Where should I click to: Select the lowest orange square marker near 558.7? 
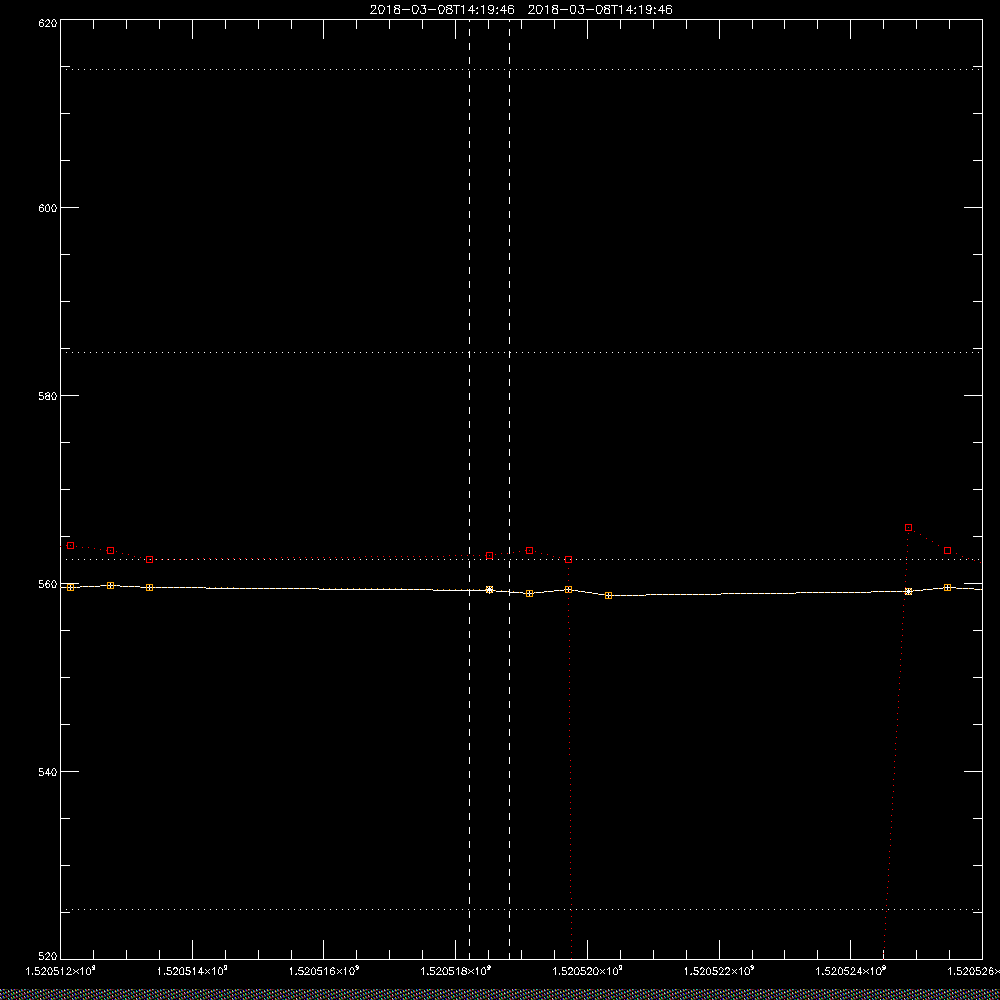(608, 595)
